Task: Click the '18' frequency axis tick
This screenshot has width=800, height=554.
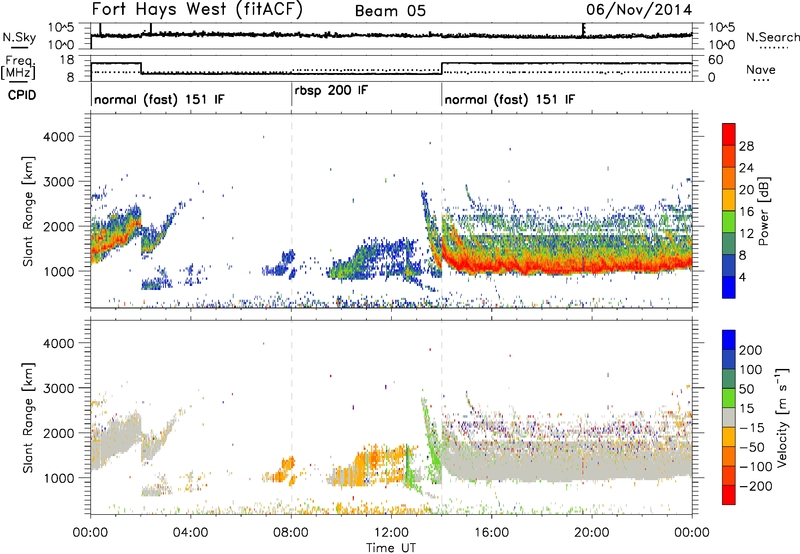Action: pyautogui.click(x=66, y=60)
